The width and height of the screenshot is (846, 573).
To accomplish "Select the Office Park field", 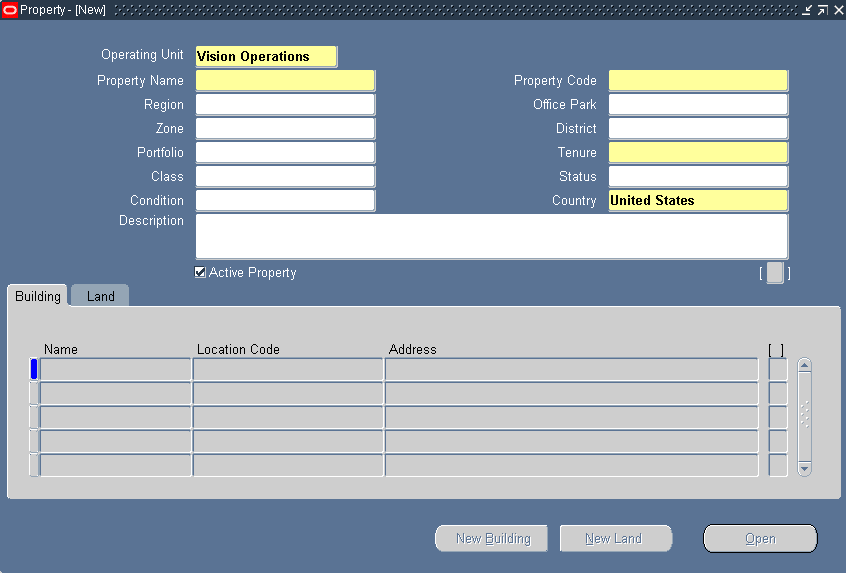I will click(x=698, y=105).
